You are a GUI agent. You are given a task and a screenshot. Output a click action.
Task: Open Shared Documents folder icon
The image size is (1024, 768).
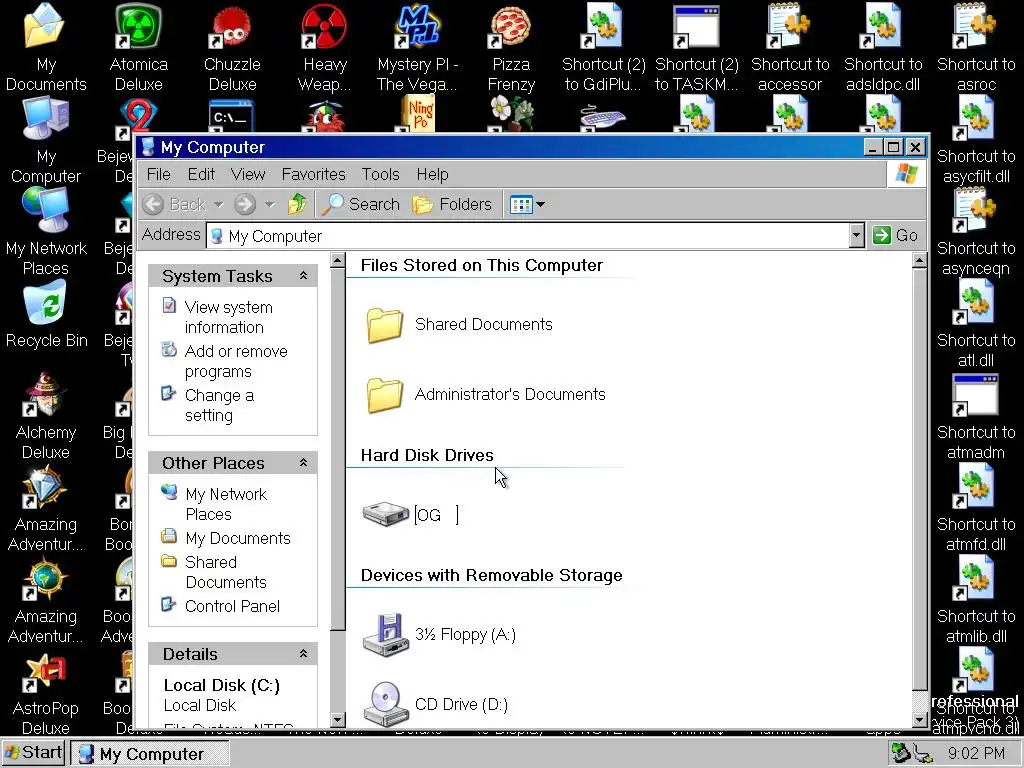(384, 325)
